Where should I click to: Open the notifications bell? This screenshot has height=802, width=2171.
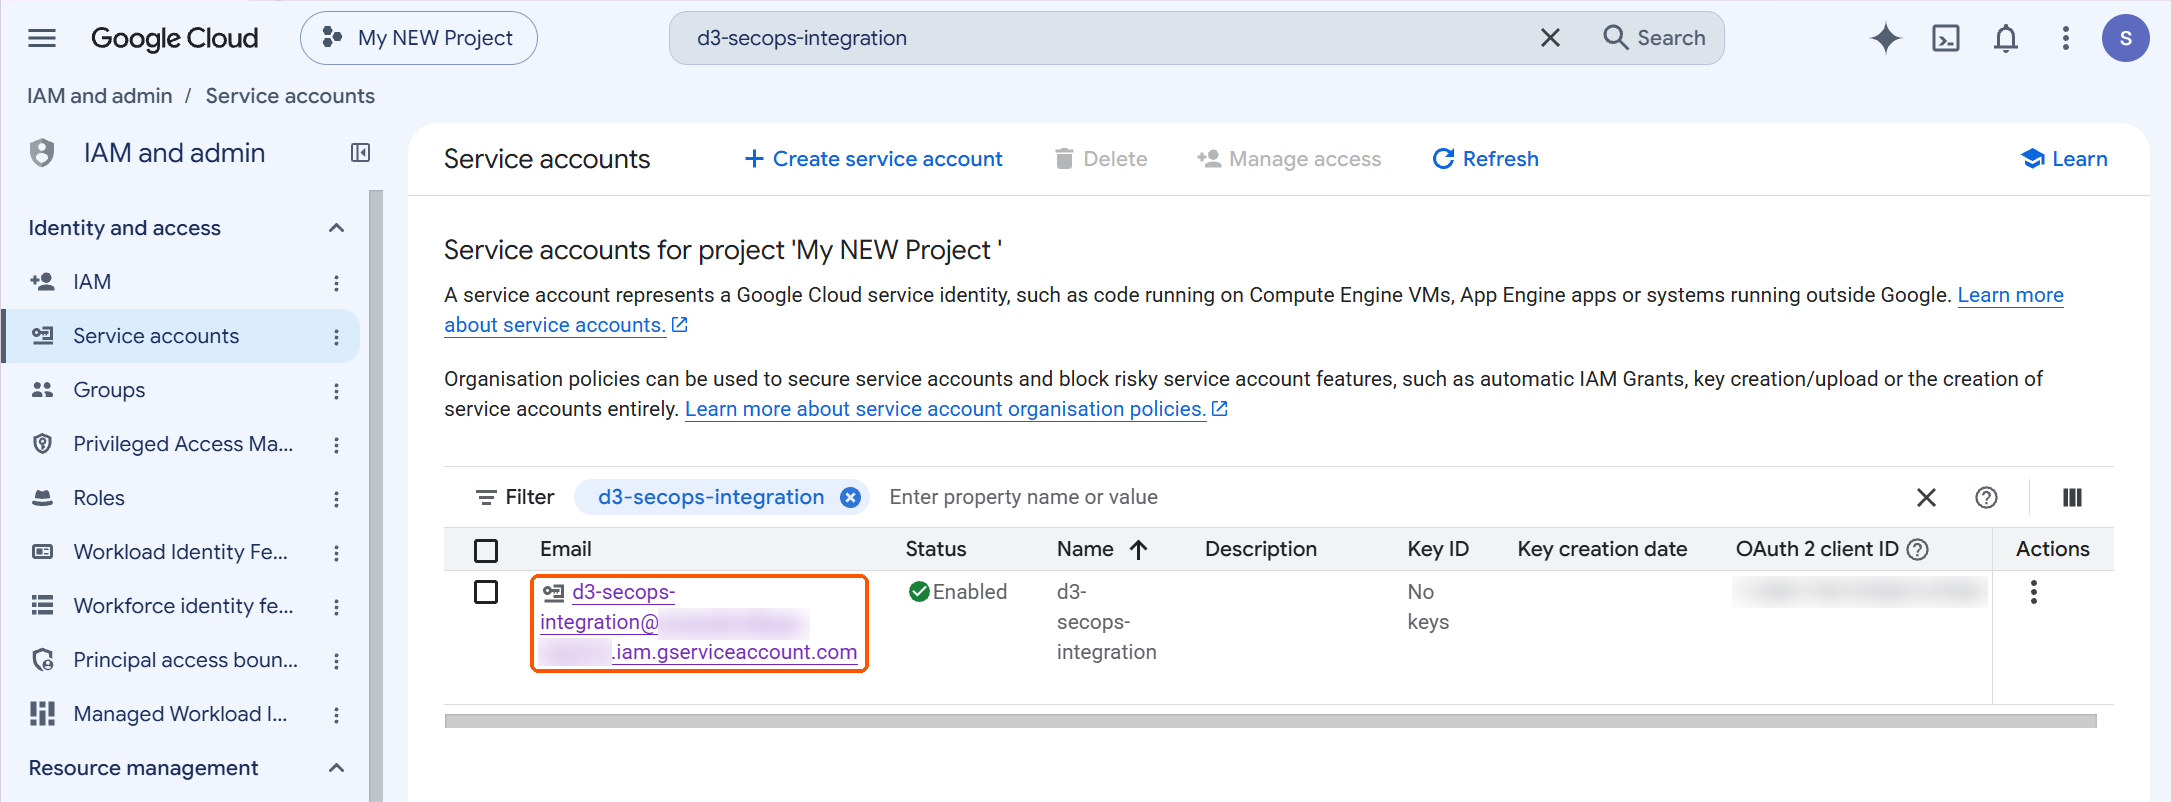(2006, 38)
